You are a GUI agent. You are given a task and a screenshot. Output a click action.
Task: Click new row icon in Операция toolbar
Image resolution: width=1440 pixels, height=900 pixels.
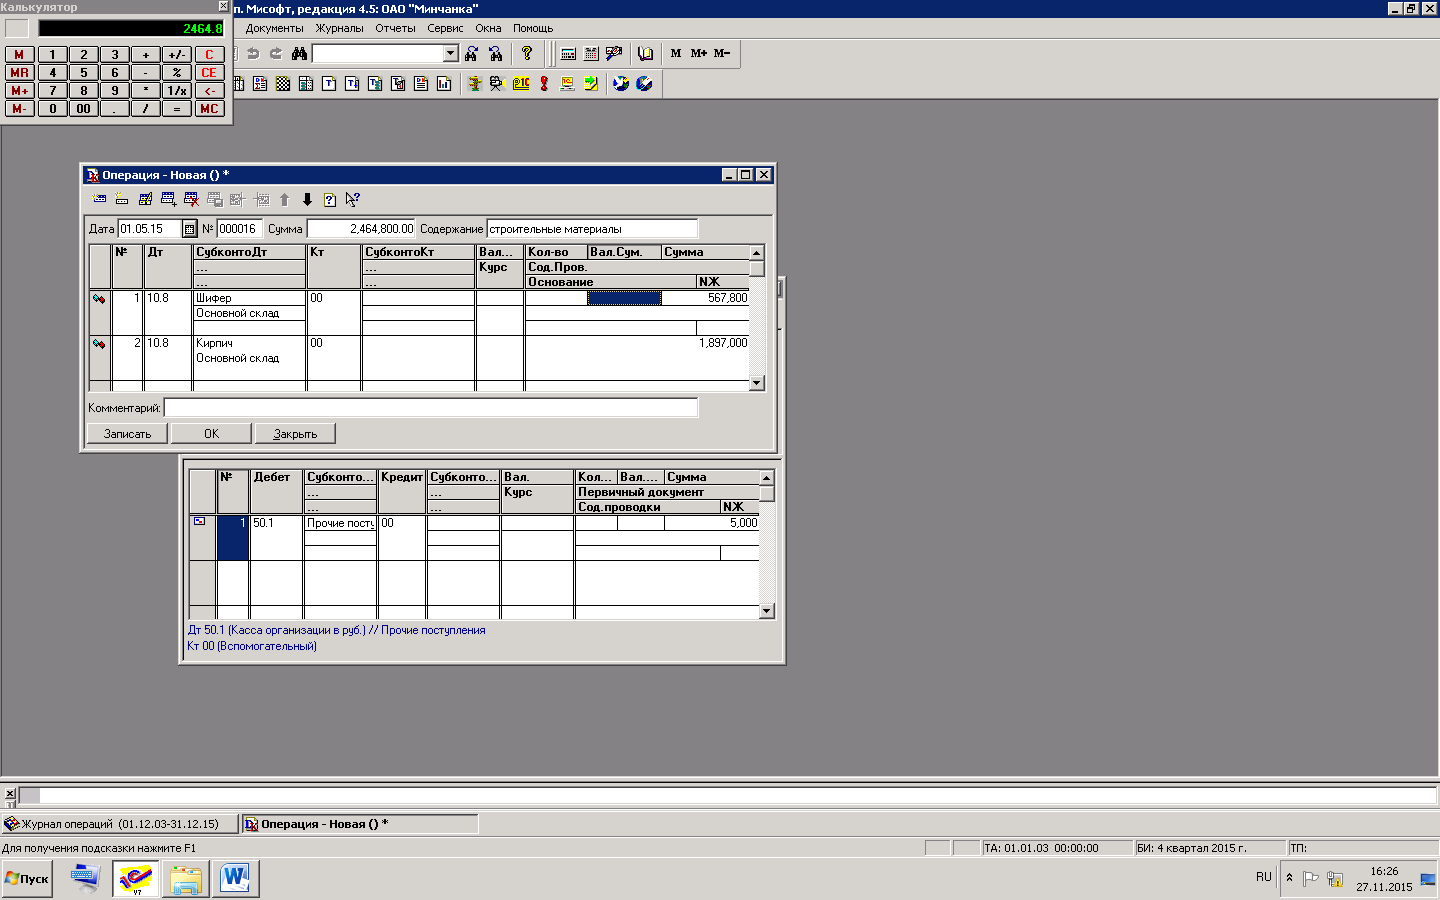click(99, 199)
